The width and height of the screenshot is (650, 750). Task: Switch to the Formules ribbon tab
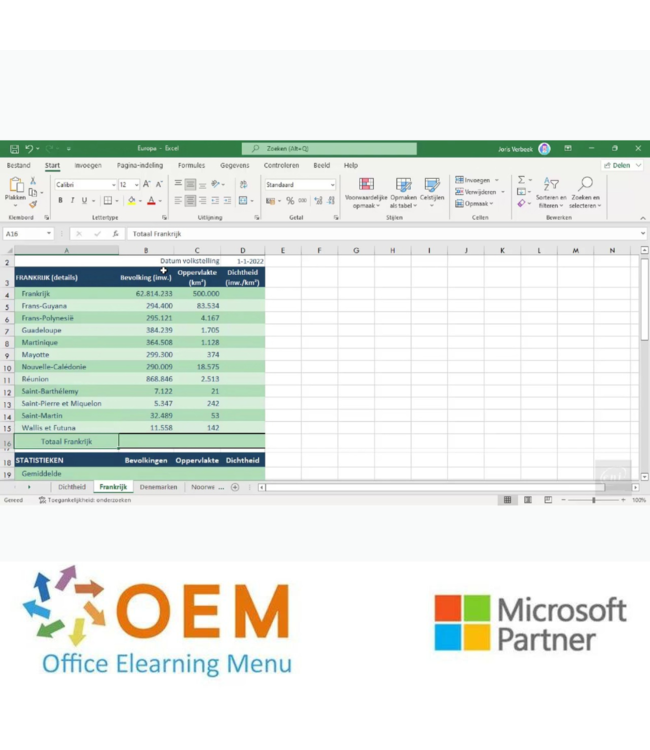tap(191, 165)
